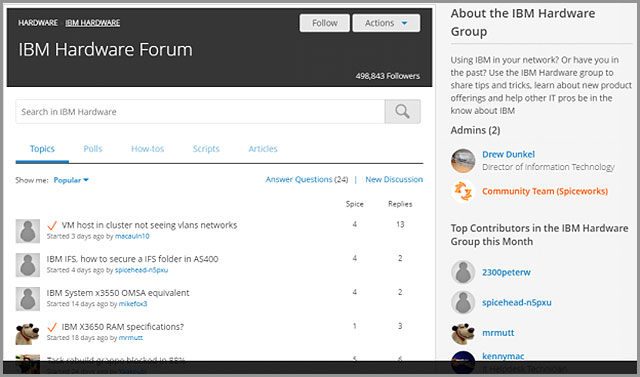640x377 pixels.
Task: Go to HARDWARE breadcrumb
Action: tap(38, 23)
